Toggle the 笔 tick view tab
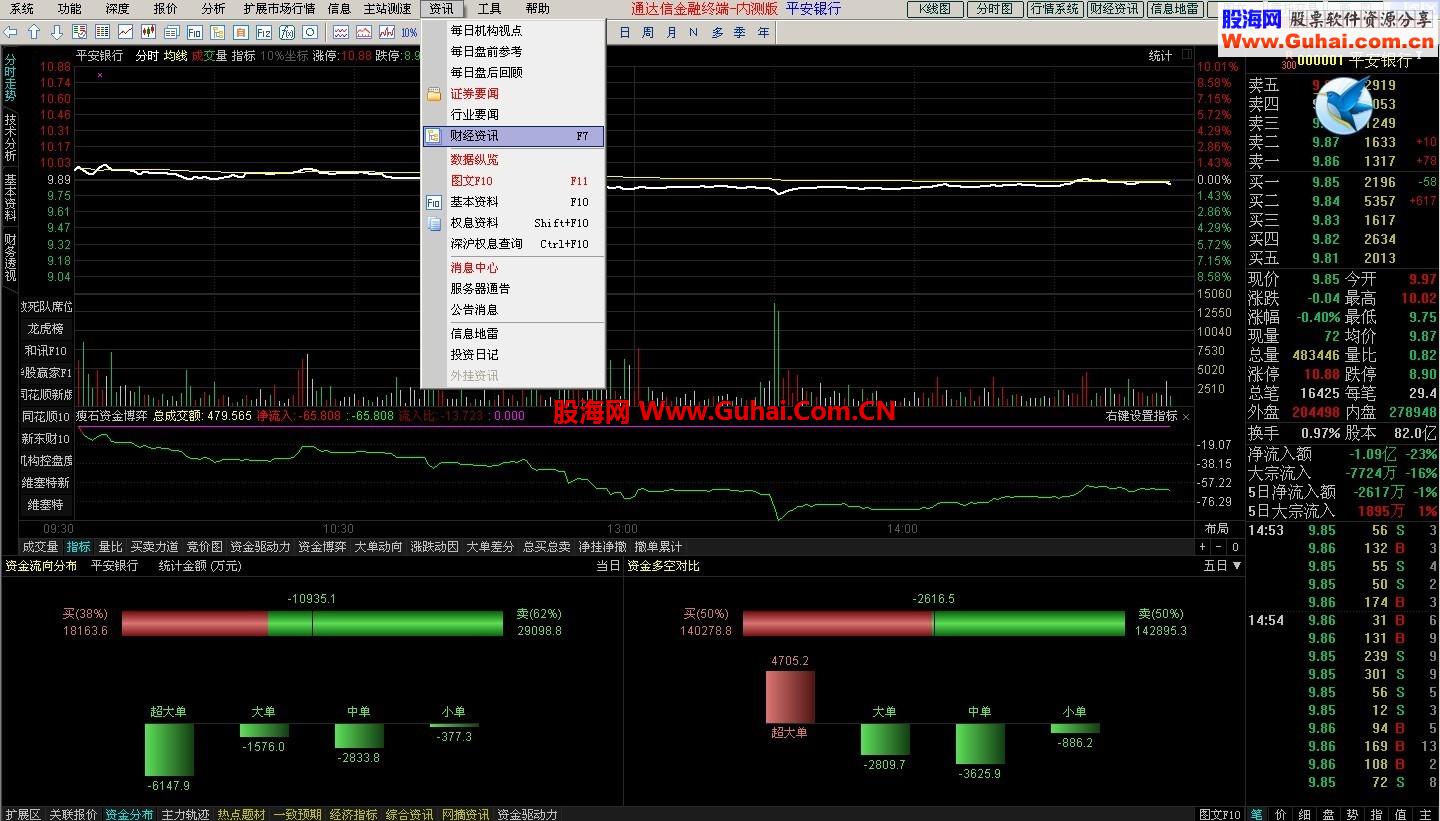 1257,814
